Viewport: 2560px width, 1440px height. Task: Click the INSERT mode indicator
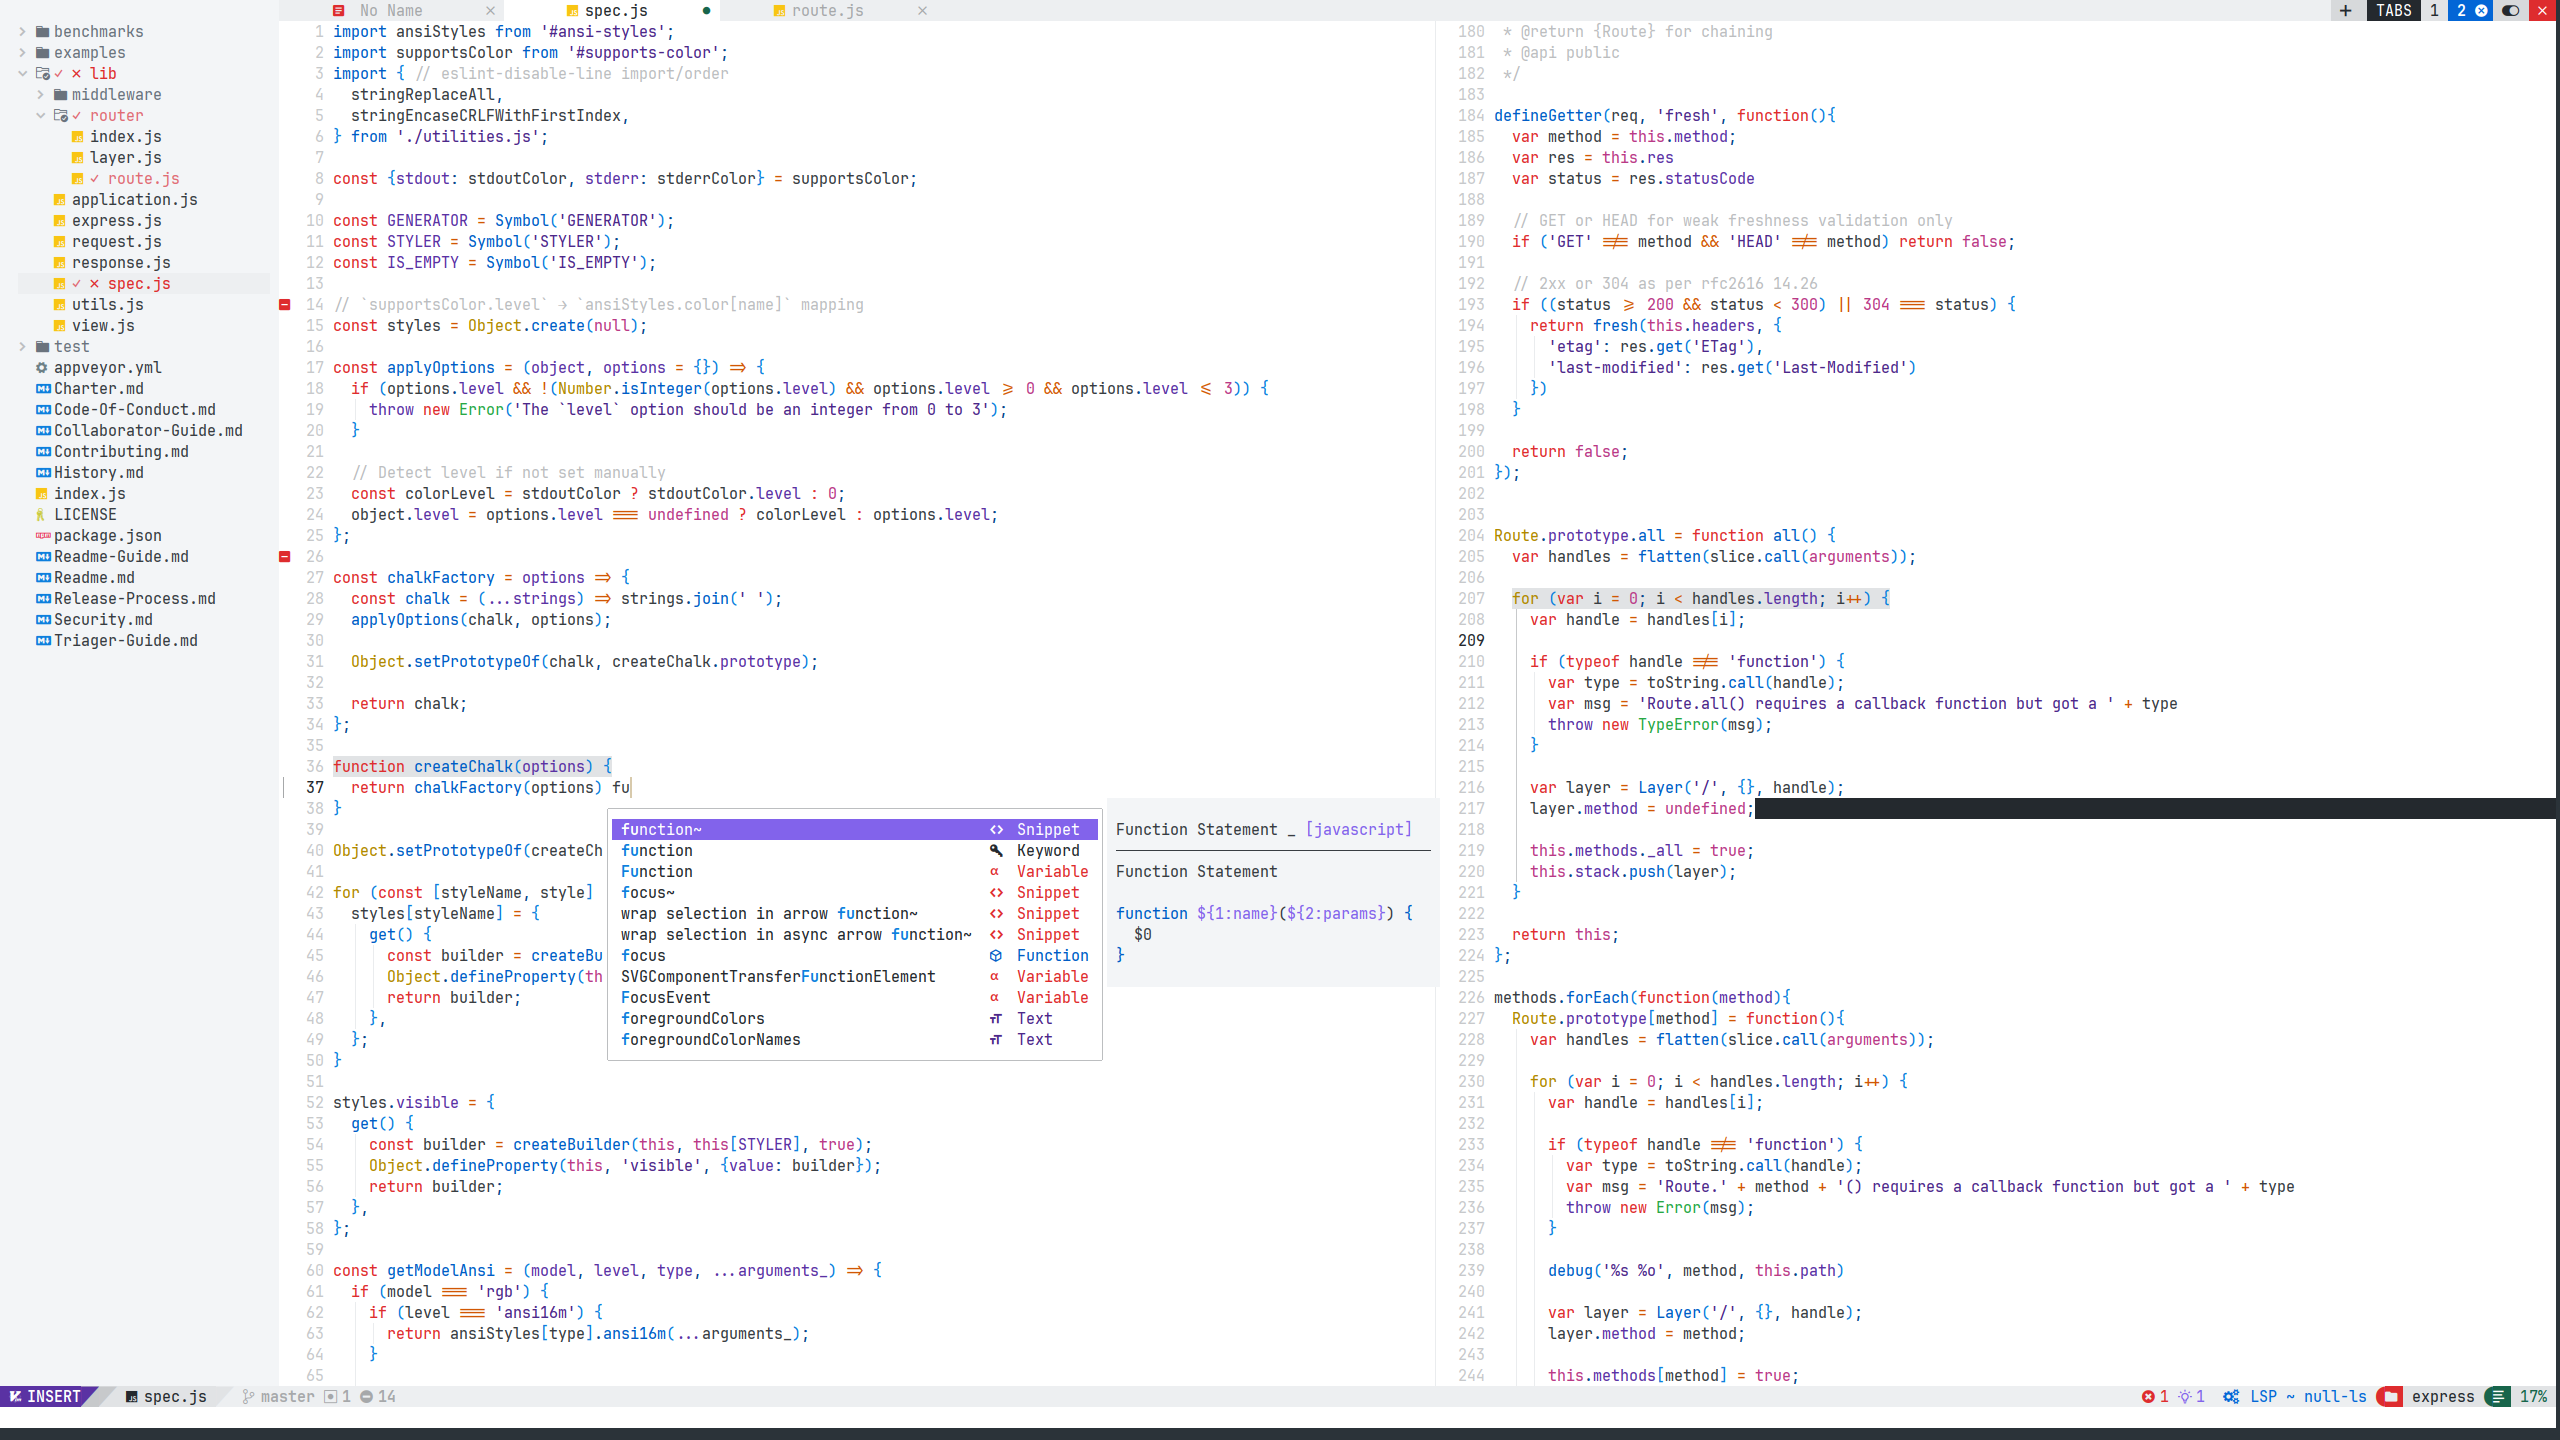pyautogui.click(x=46, y=1397)
